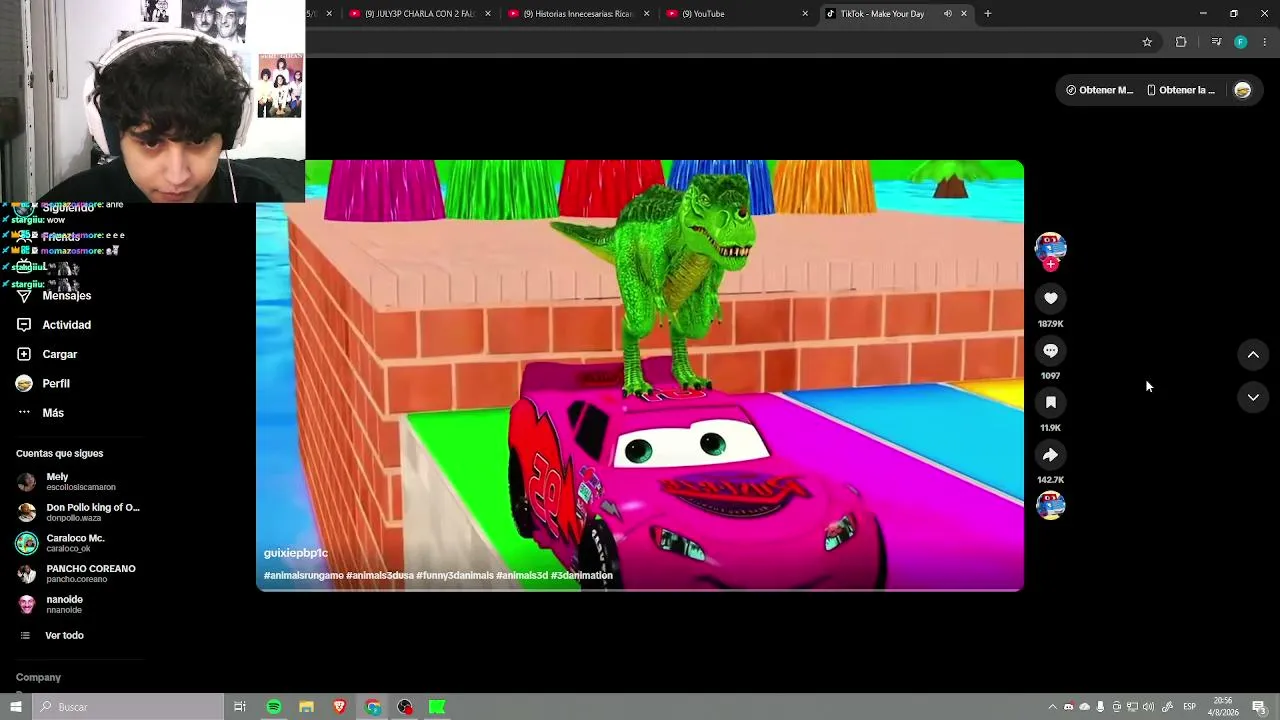
Task: Open the Chrome three-dot menu
Action: coord(1265,42)
